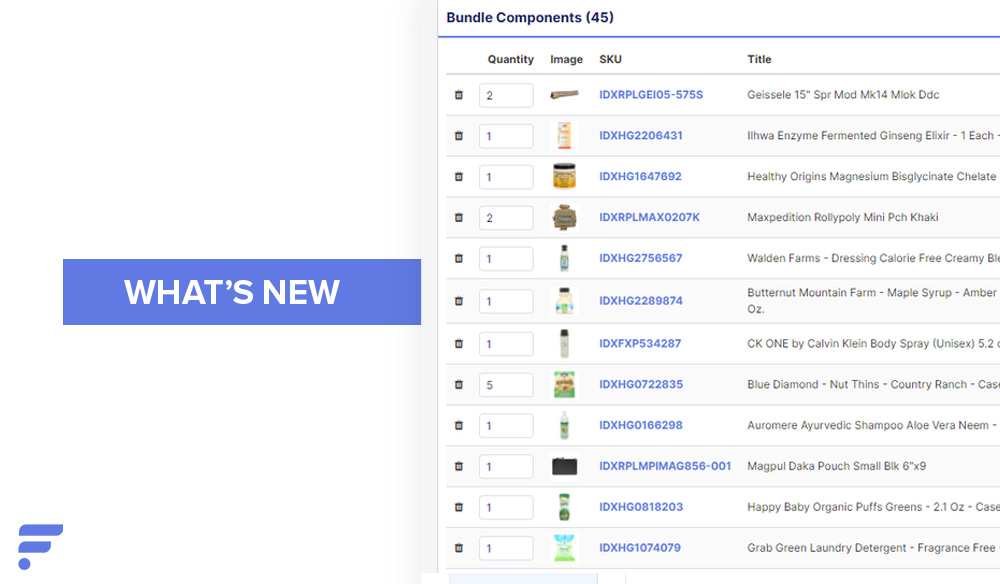Remove the Healthy Origins Magnesium component

(459, 177)
